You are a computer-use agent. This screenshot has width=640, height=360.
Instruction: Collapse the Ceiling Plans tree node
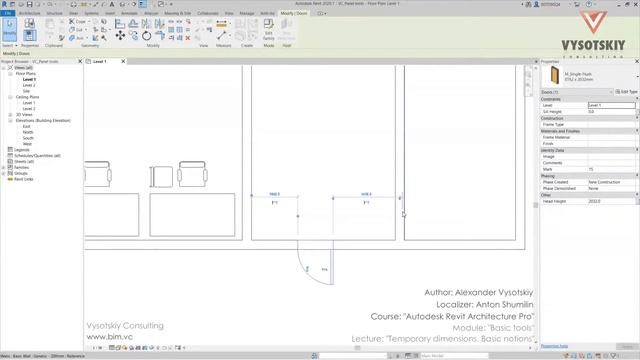[x=10, y=97]
